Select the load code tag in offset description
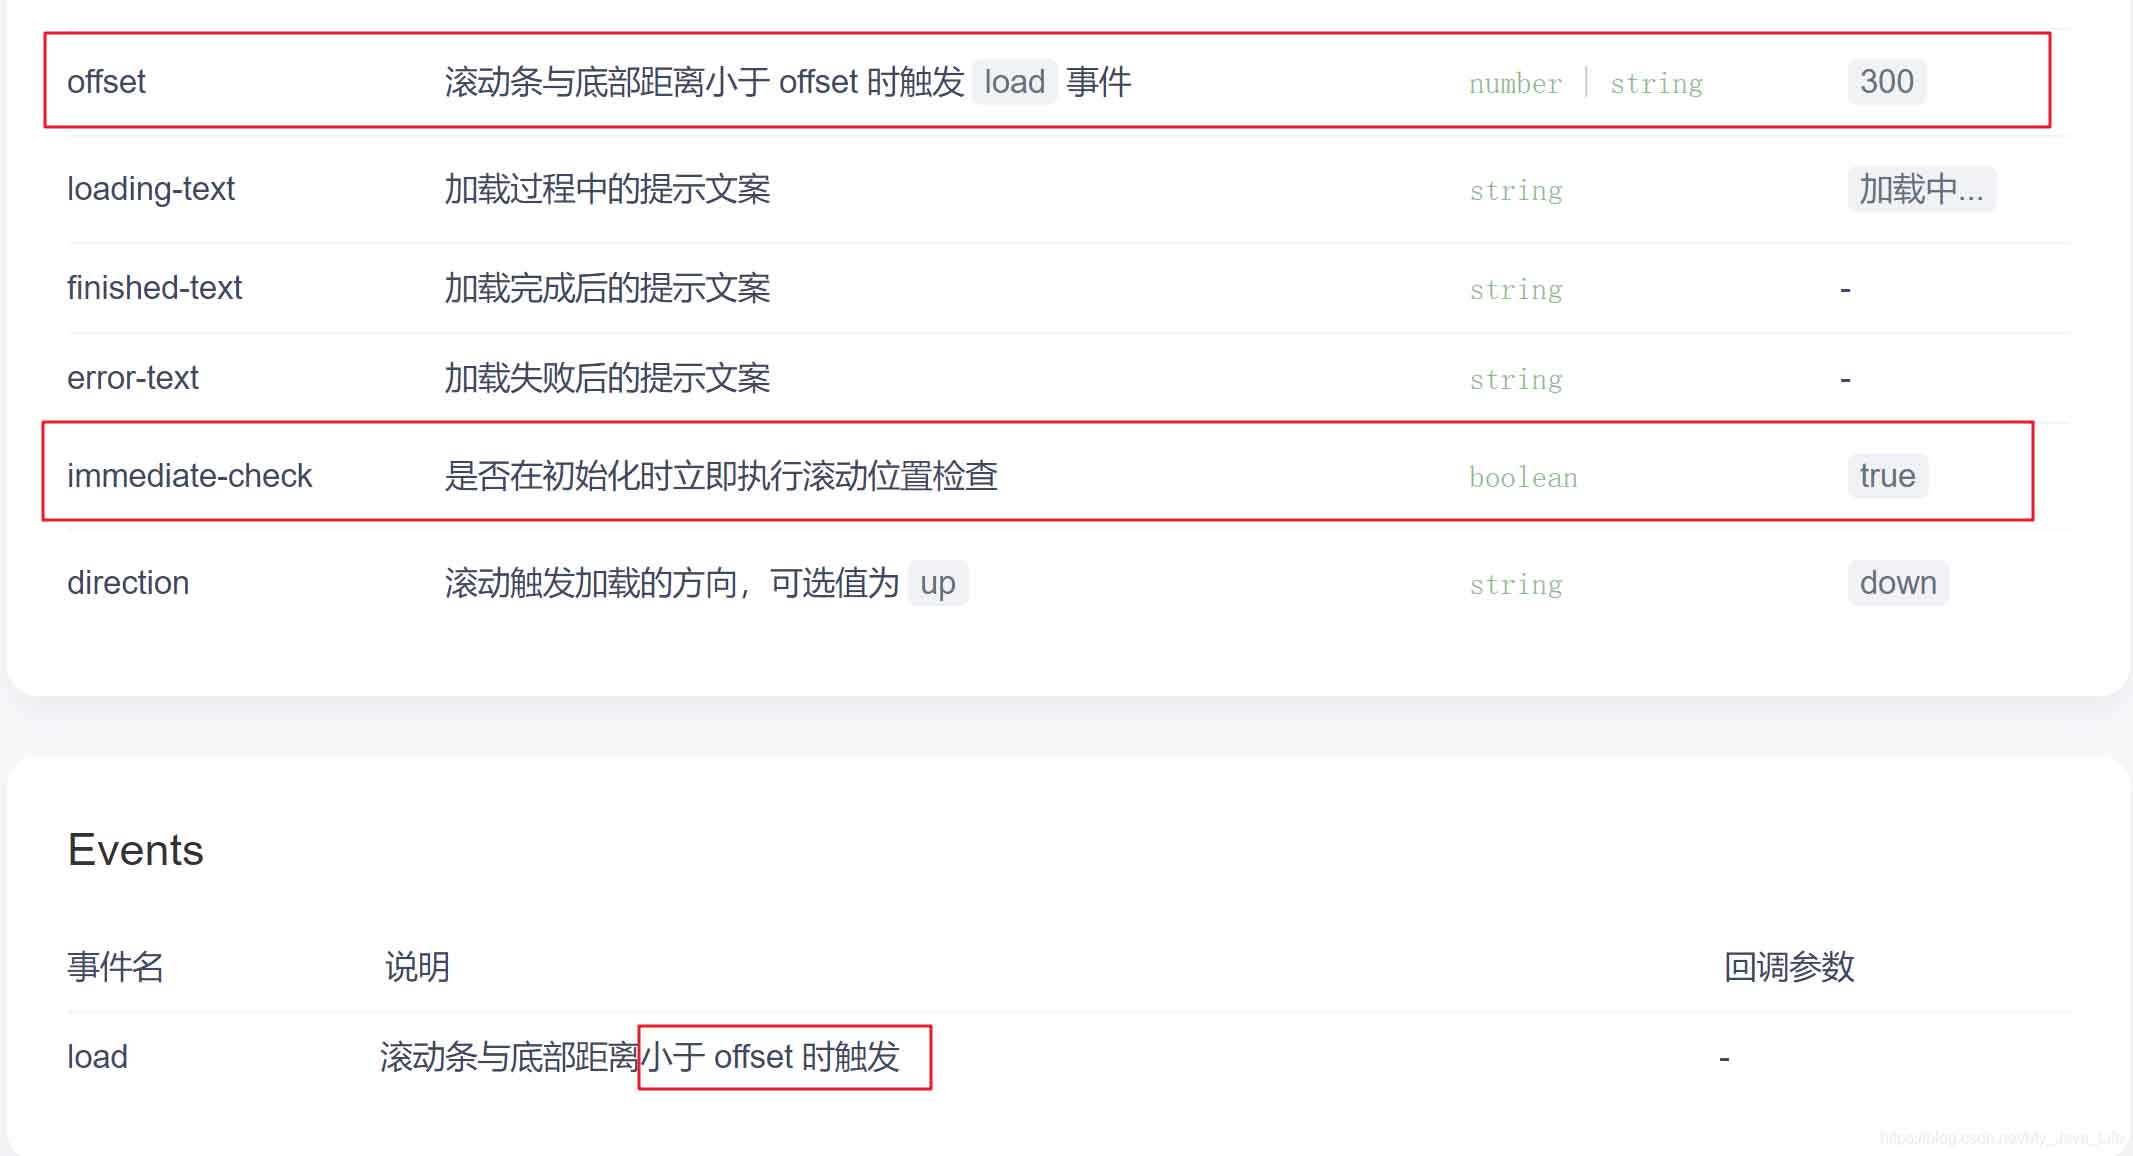 tap(1014, 81)
